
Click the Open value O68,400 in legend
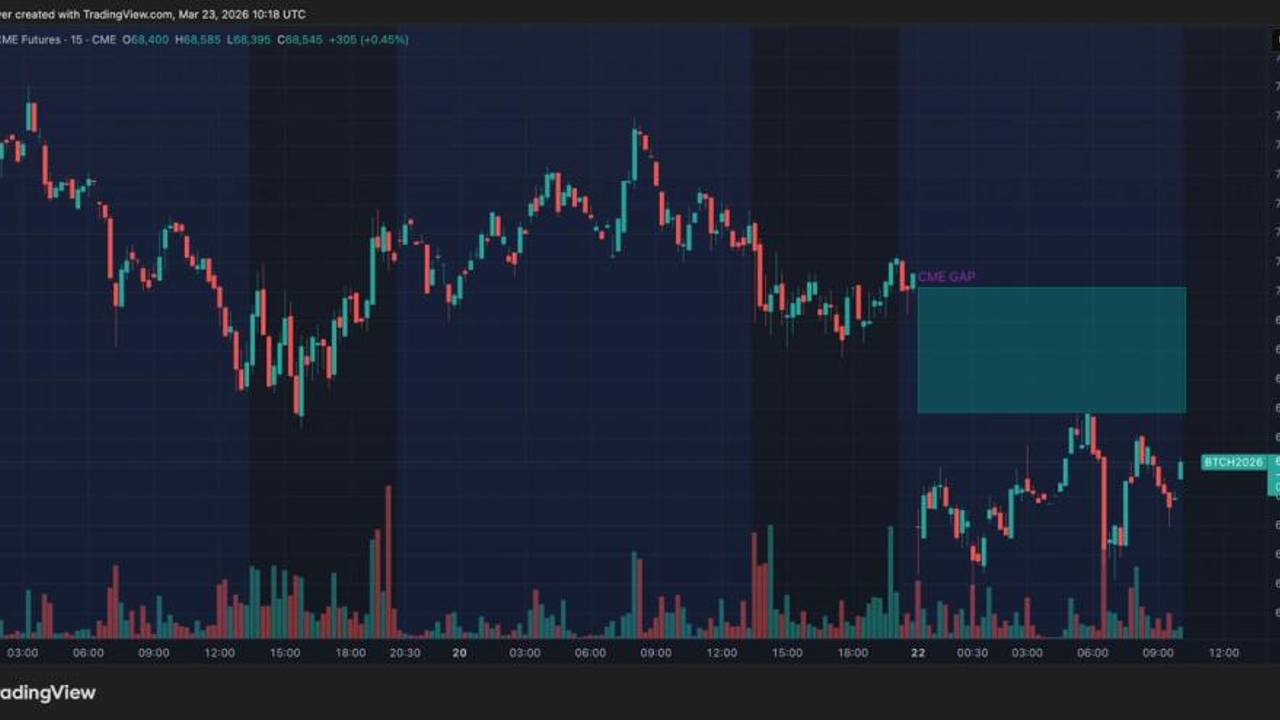(x=146, y=40)
